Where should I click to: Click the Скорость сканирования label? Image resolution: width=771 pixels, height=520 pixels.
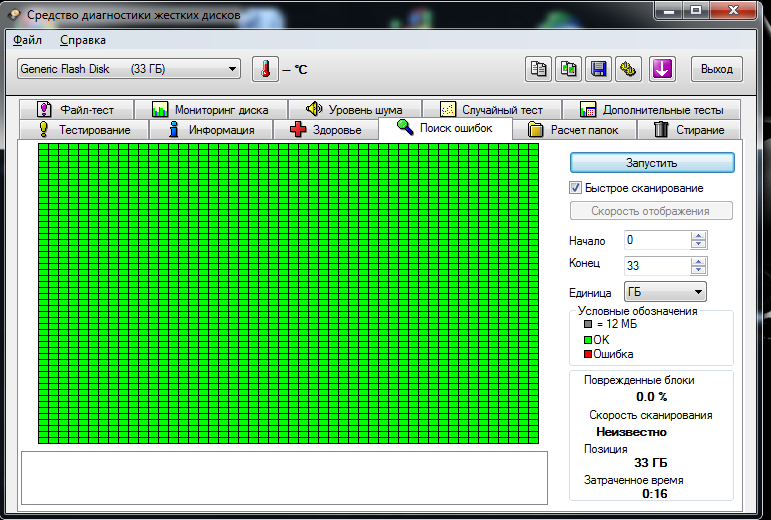pyautogui.click(x=651, y=415)
